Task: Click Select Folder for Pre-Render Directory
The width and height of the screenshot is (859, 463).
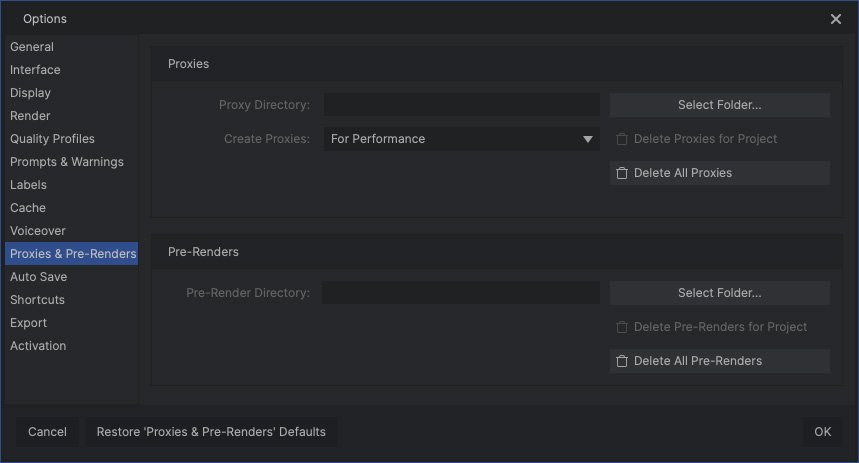Action: (x=719, y=293)
